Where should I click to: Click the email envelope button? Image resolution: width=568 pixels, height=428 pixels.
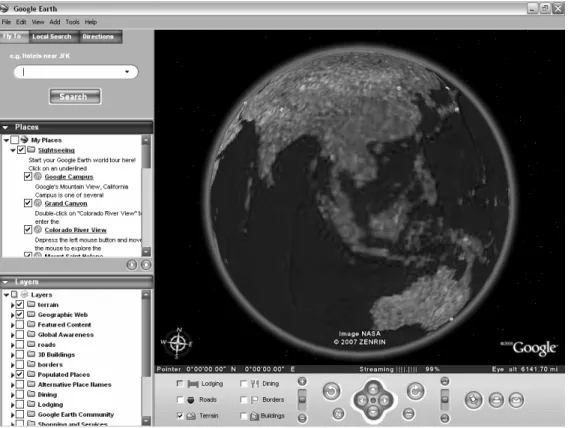516,400
